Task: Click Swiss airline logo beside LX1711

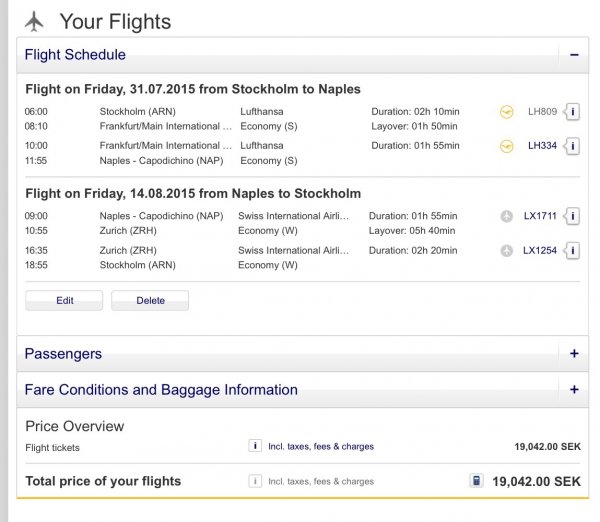Action: click(507, 216)
